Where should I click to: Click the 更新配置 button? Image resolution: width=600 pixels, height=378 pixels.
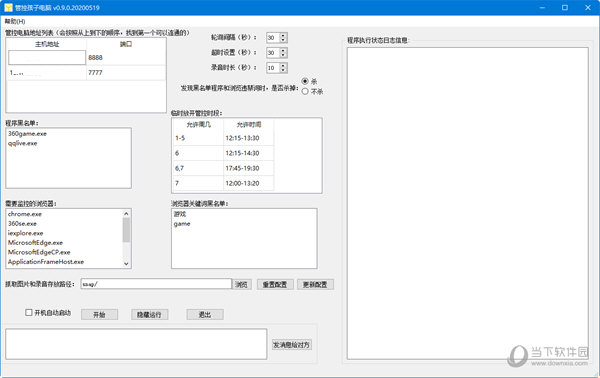pos(315,285)
